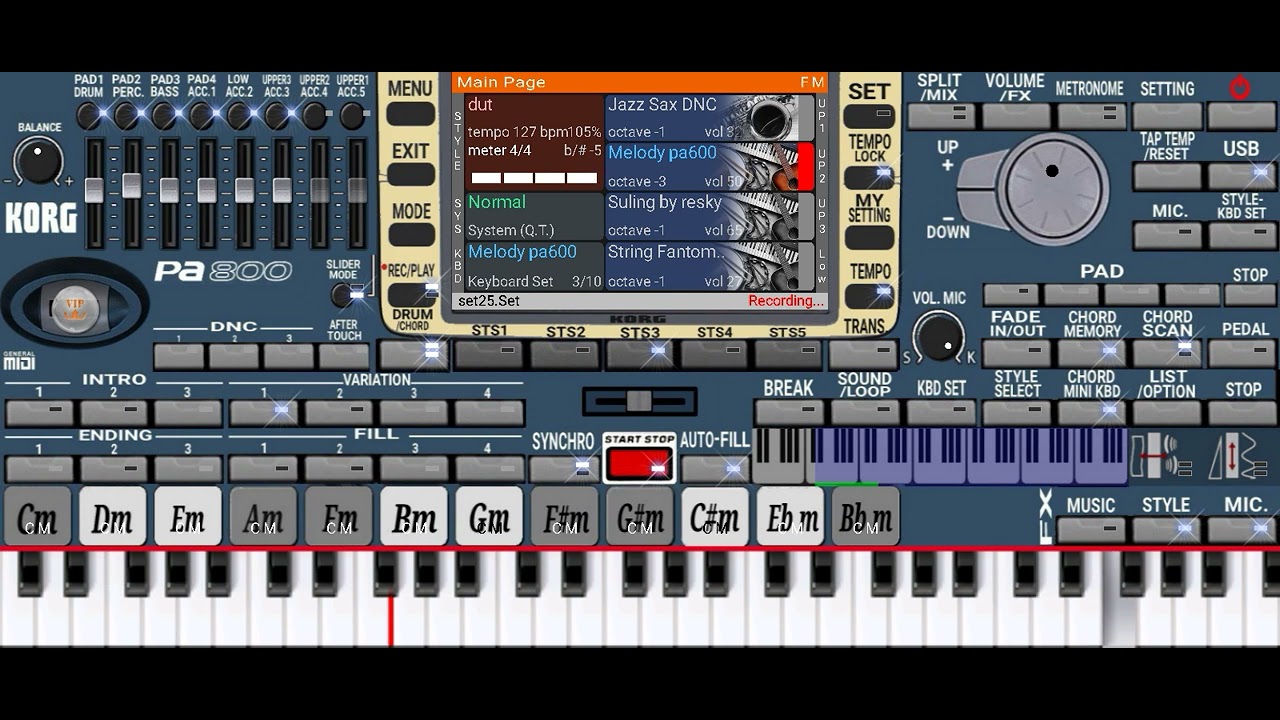Tap the FADE IN/OUT button
The image size is (1280, 720).
click(1017, 352)
